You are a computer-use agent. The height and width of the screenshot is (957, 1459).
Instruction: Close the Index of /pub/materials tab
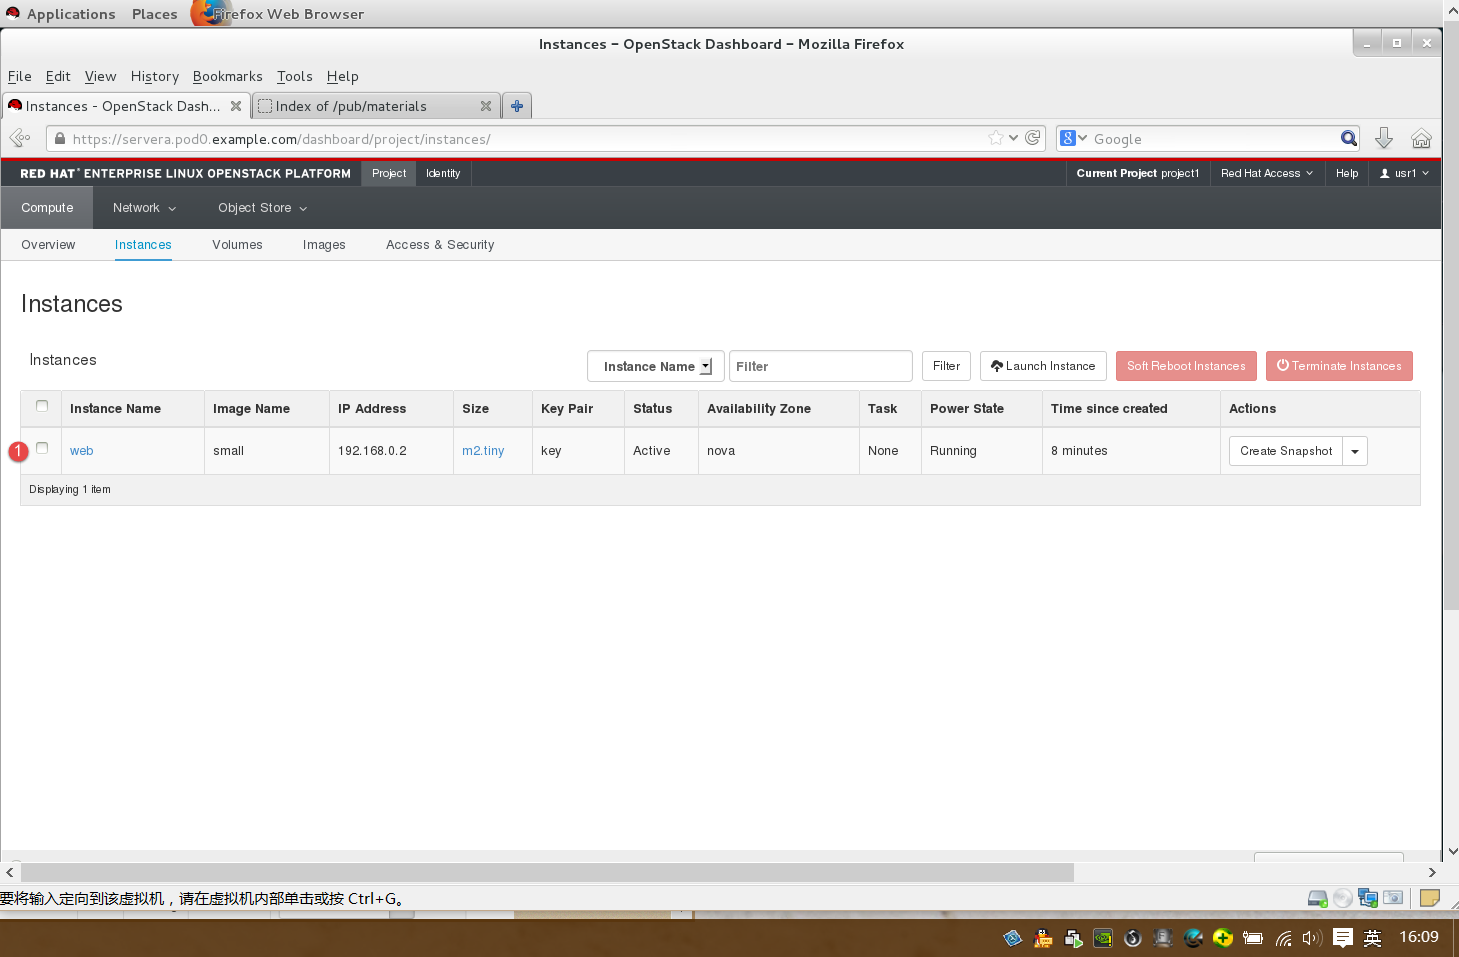tap(486, 106)
